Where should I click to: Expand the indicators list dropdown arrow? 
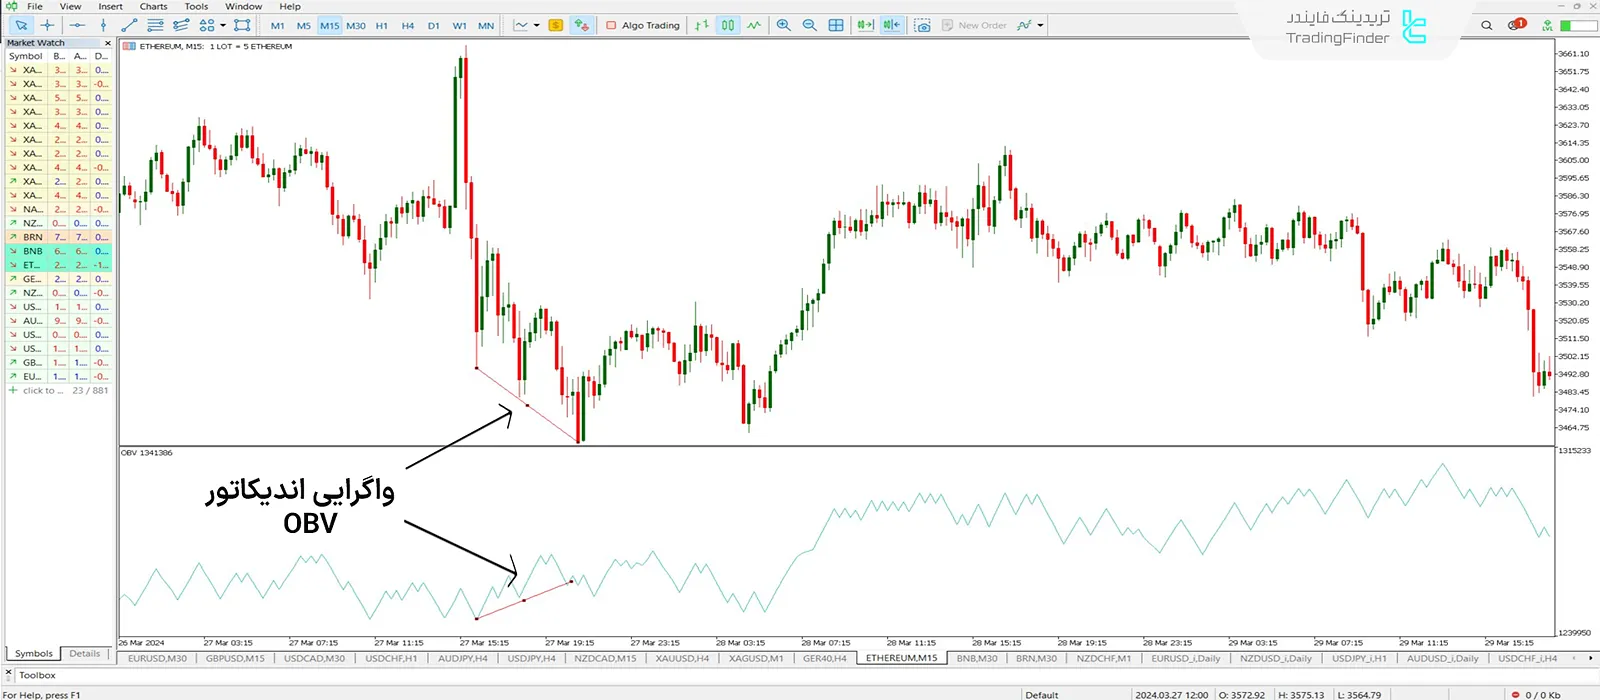tap(1041, 25)
